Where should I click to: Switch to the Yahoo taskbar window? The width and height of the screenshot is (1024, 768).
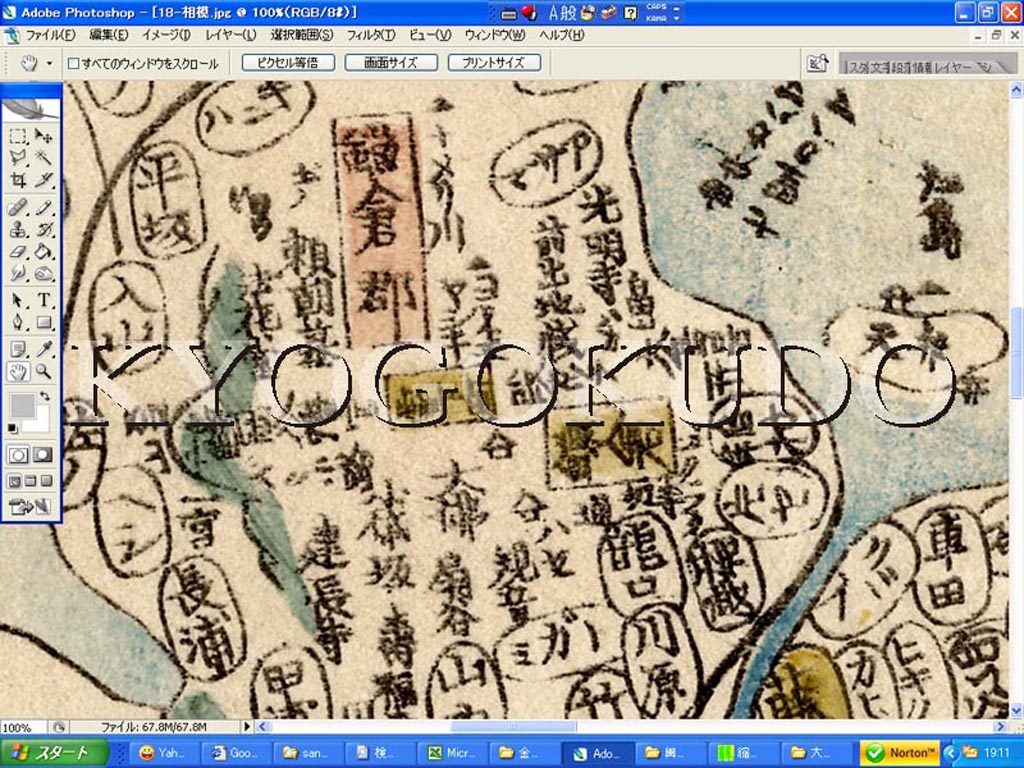[x=163, y=753]
